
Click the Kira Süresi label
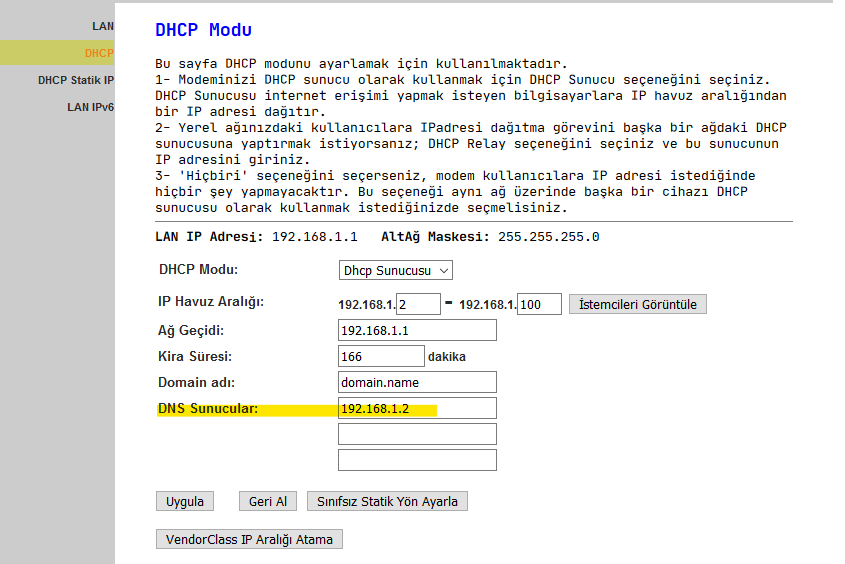pyautogui.click(x=195, y=356)
